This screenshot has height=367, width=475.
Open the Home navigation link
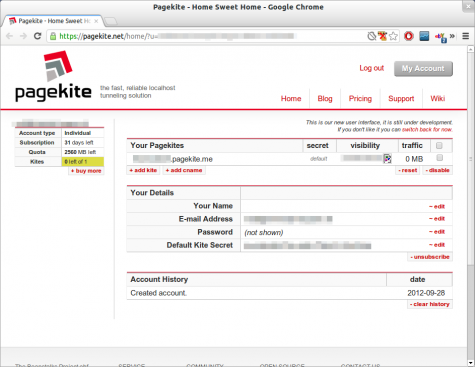tap(291, 99)
